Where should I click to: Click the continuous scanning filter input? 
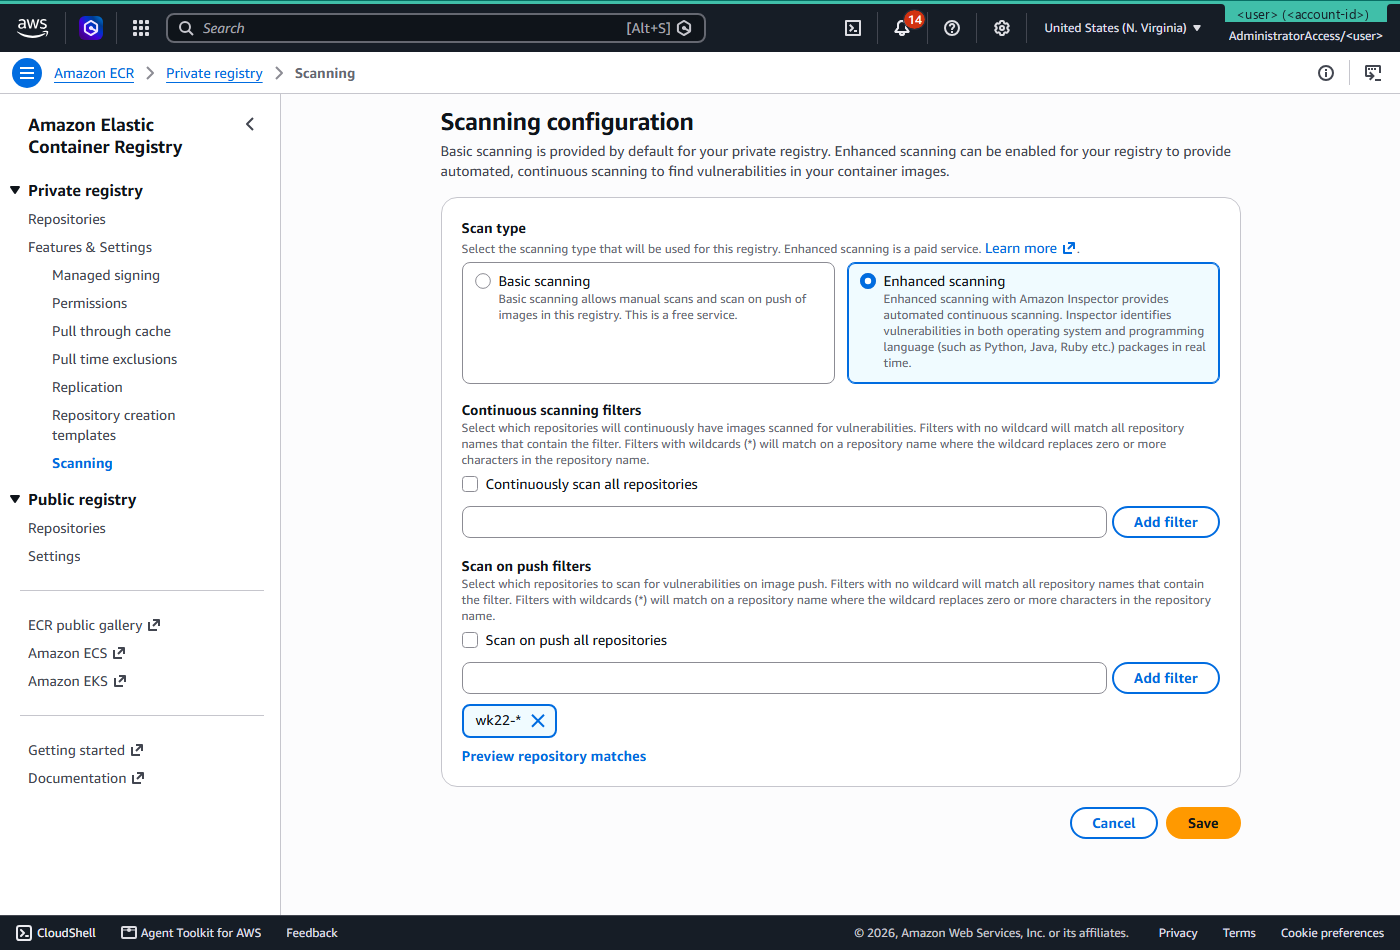click(784, 522)
